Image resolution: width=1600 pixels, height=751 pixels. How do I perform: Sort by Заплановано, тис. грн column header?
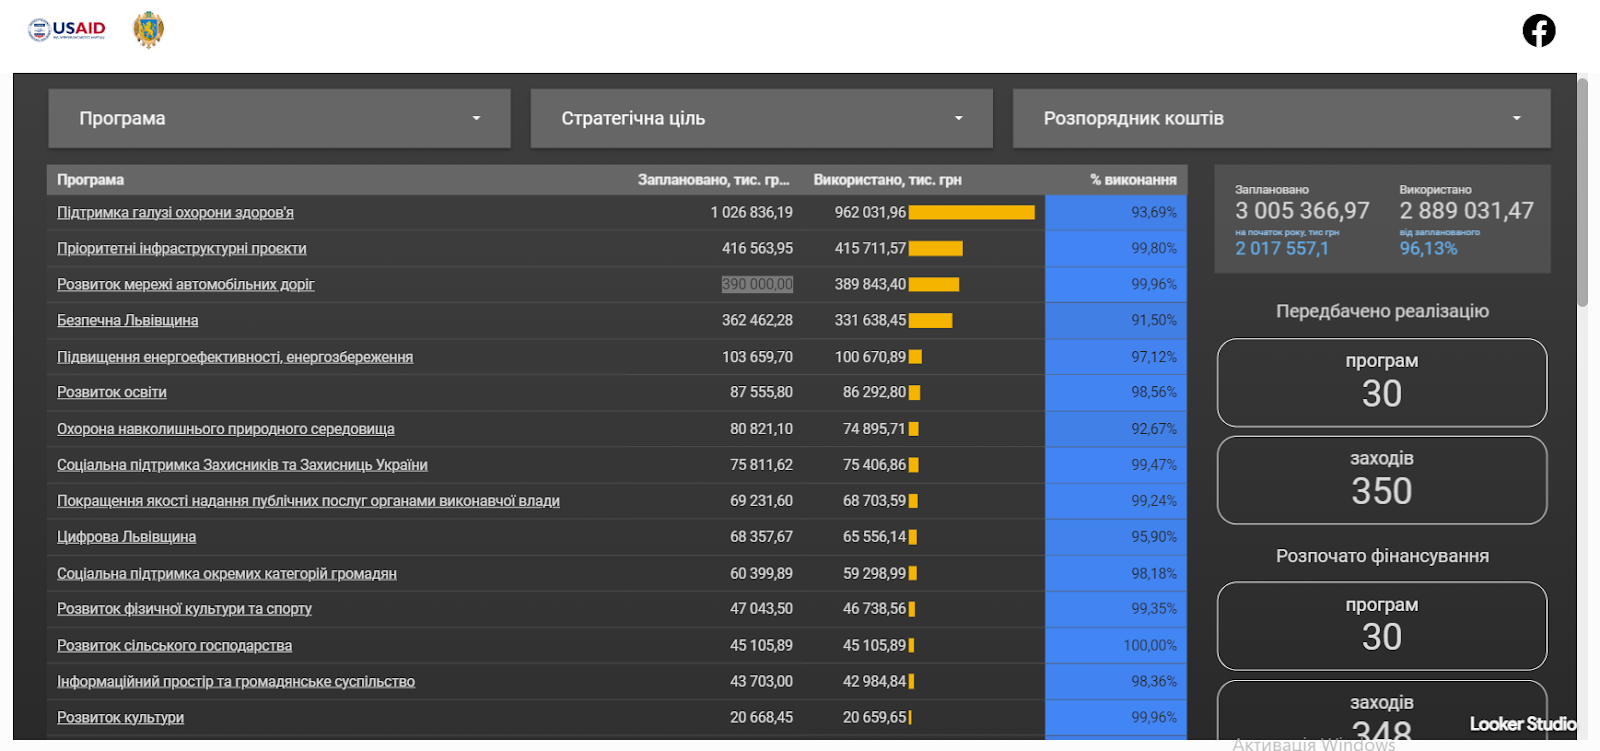(x=714, y=180)
